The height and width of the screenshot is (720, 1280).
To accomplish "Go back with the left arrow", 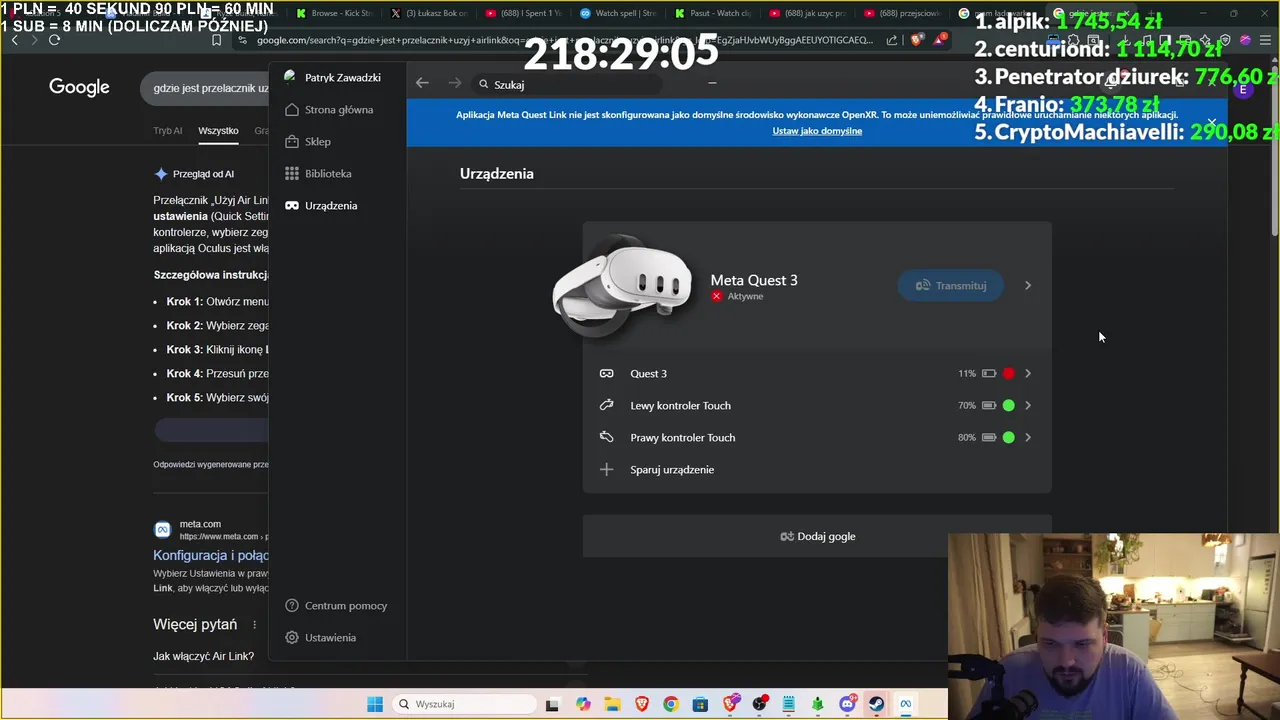I will pyautogui.click(x=422, y=84).
